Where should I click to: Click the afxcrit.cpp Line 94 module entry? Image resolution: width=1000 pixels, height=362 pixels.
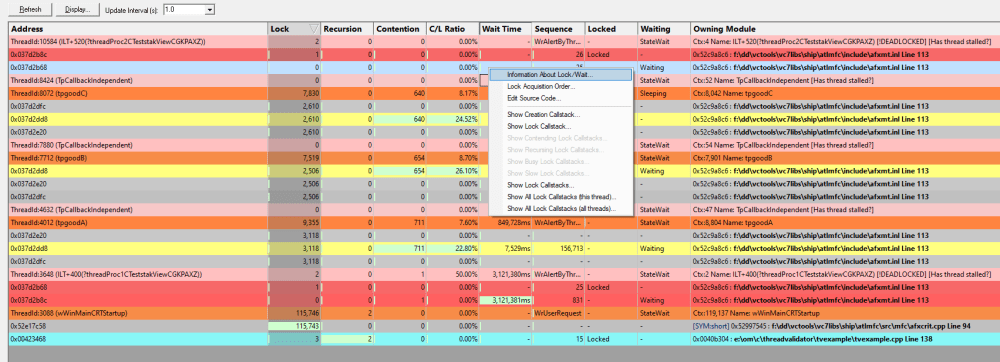(832, 326)
